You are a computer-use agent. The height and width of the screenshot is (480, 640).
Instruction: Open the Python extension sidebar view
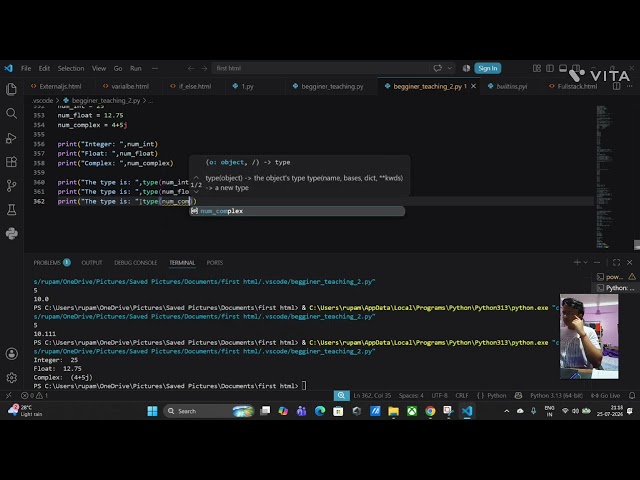[11, 233]
